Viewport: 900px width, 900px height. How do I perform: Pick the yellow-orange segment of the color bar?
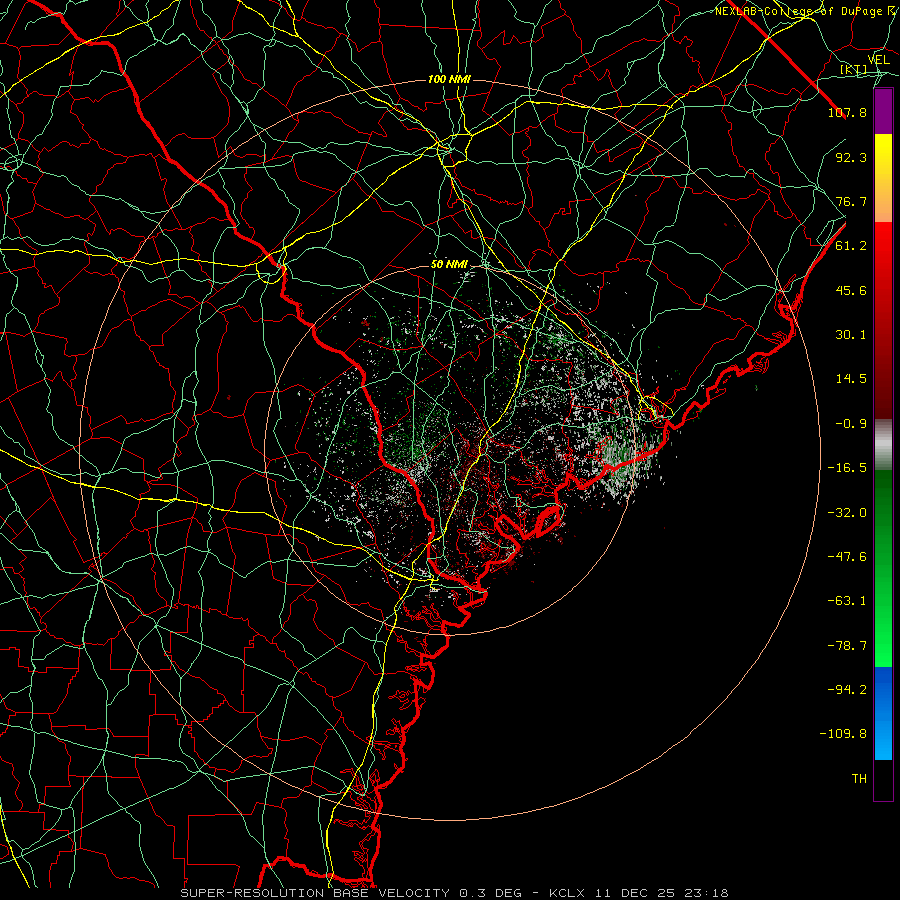click(883, 178)
